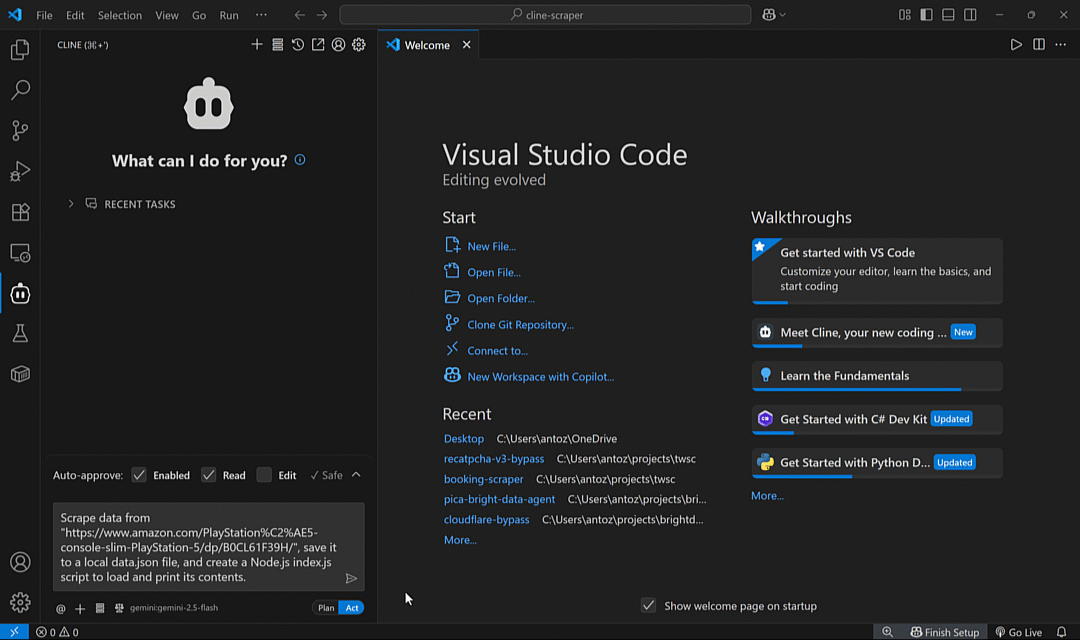Open the Extensions view
This screenshot has width=1080, height=640.
20,212
